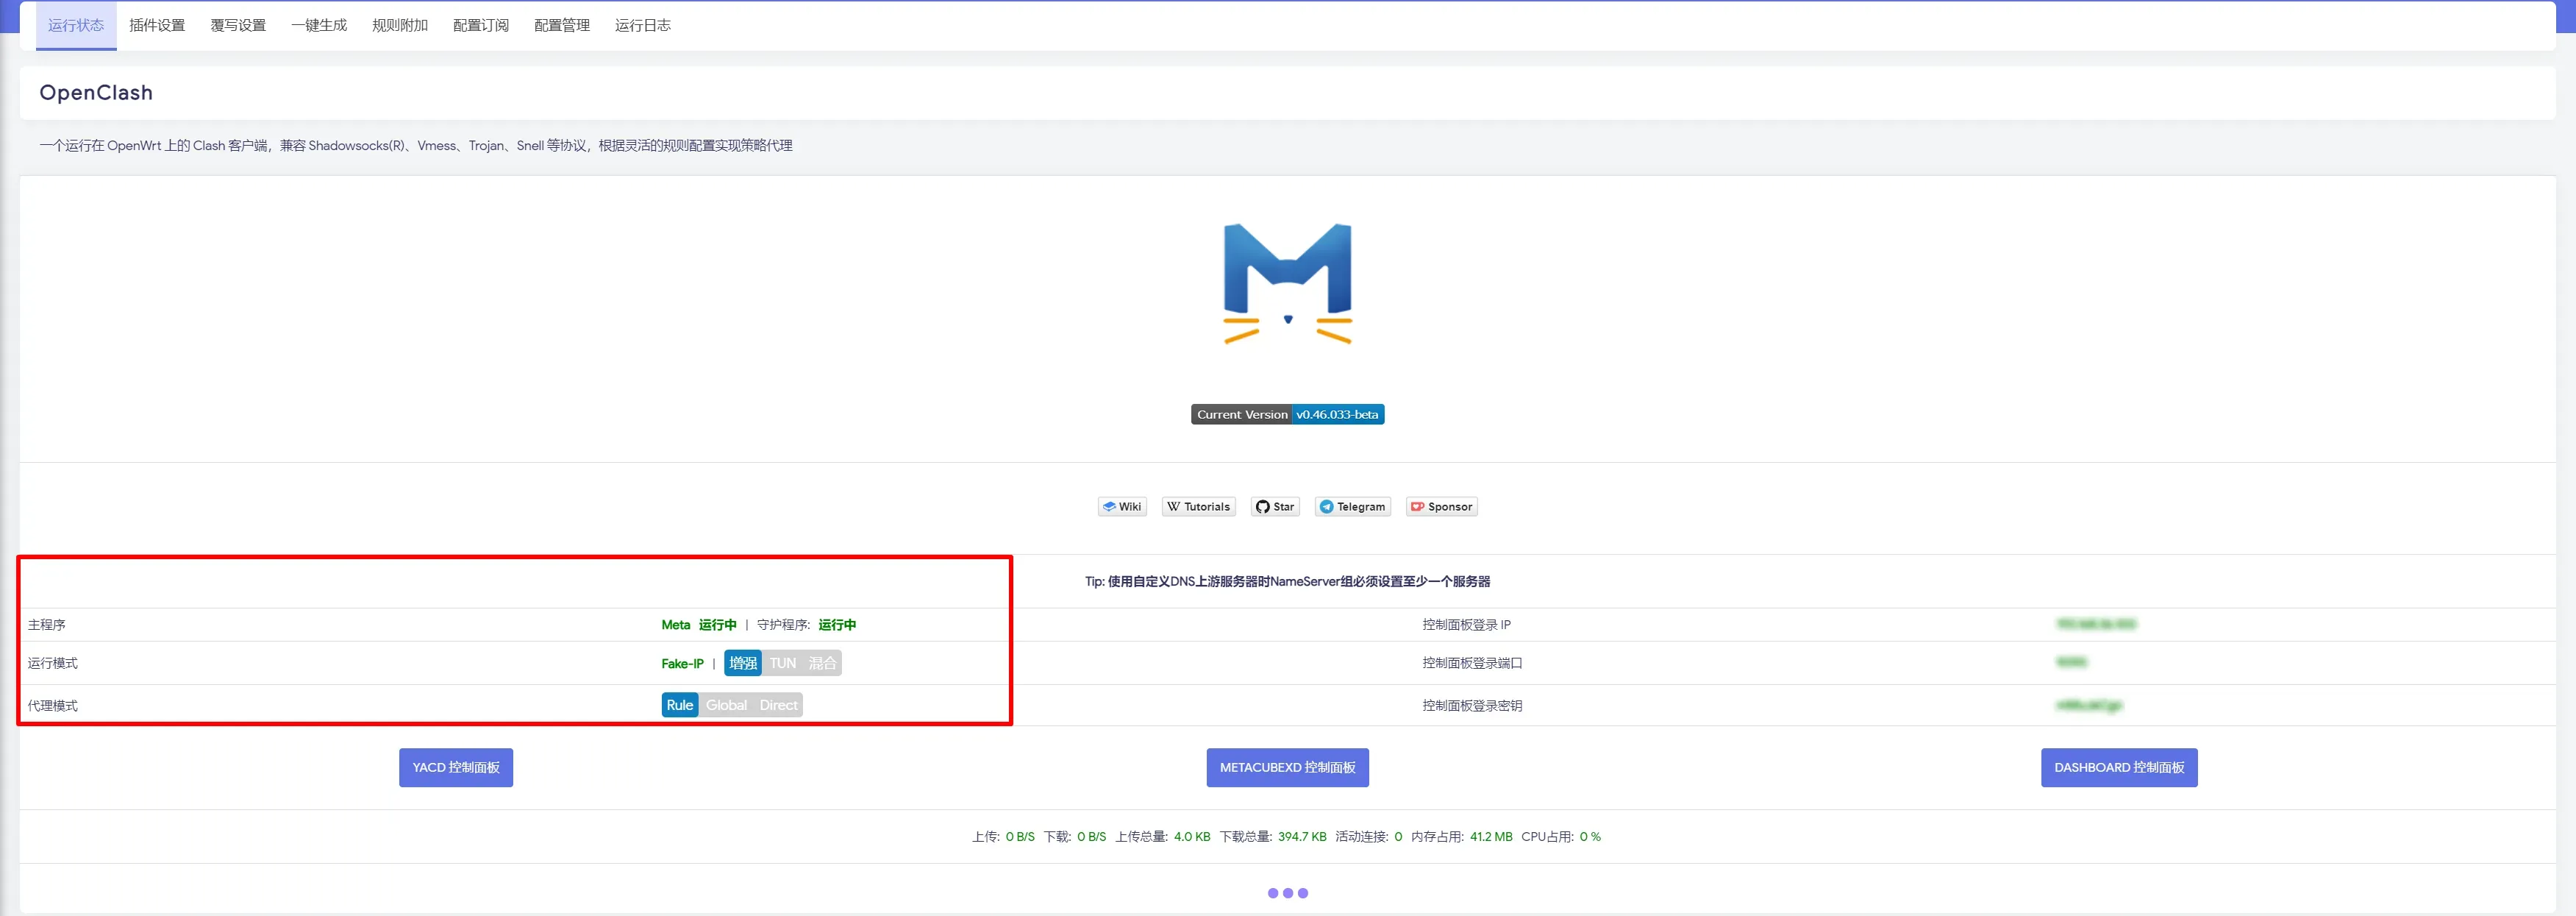Click the CPU占用 0 % value
Screen dimensions: 2576x916
tap(1590, 837)
